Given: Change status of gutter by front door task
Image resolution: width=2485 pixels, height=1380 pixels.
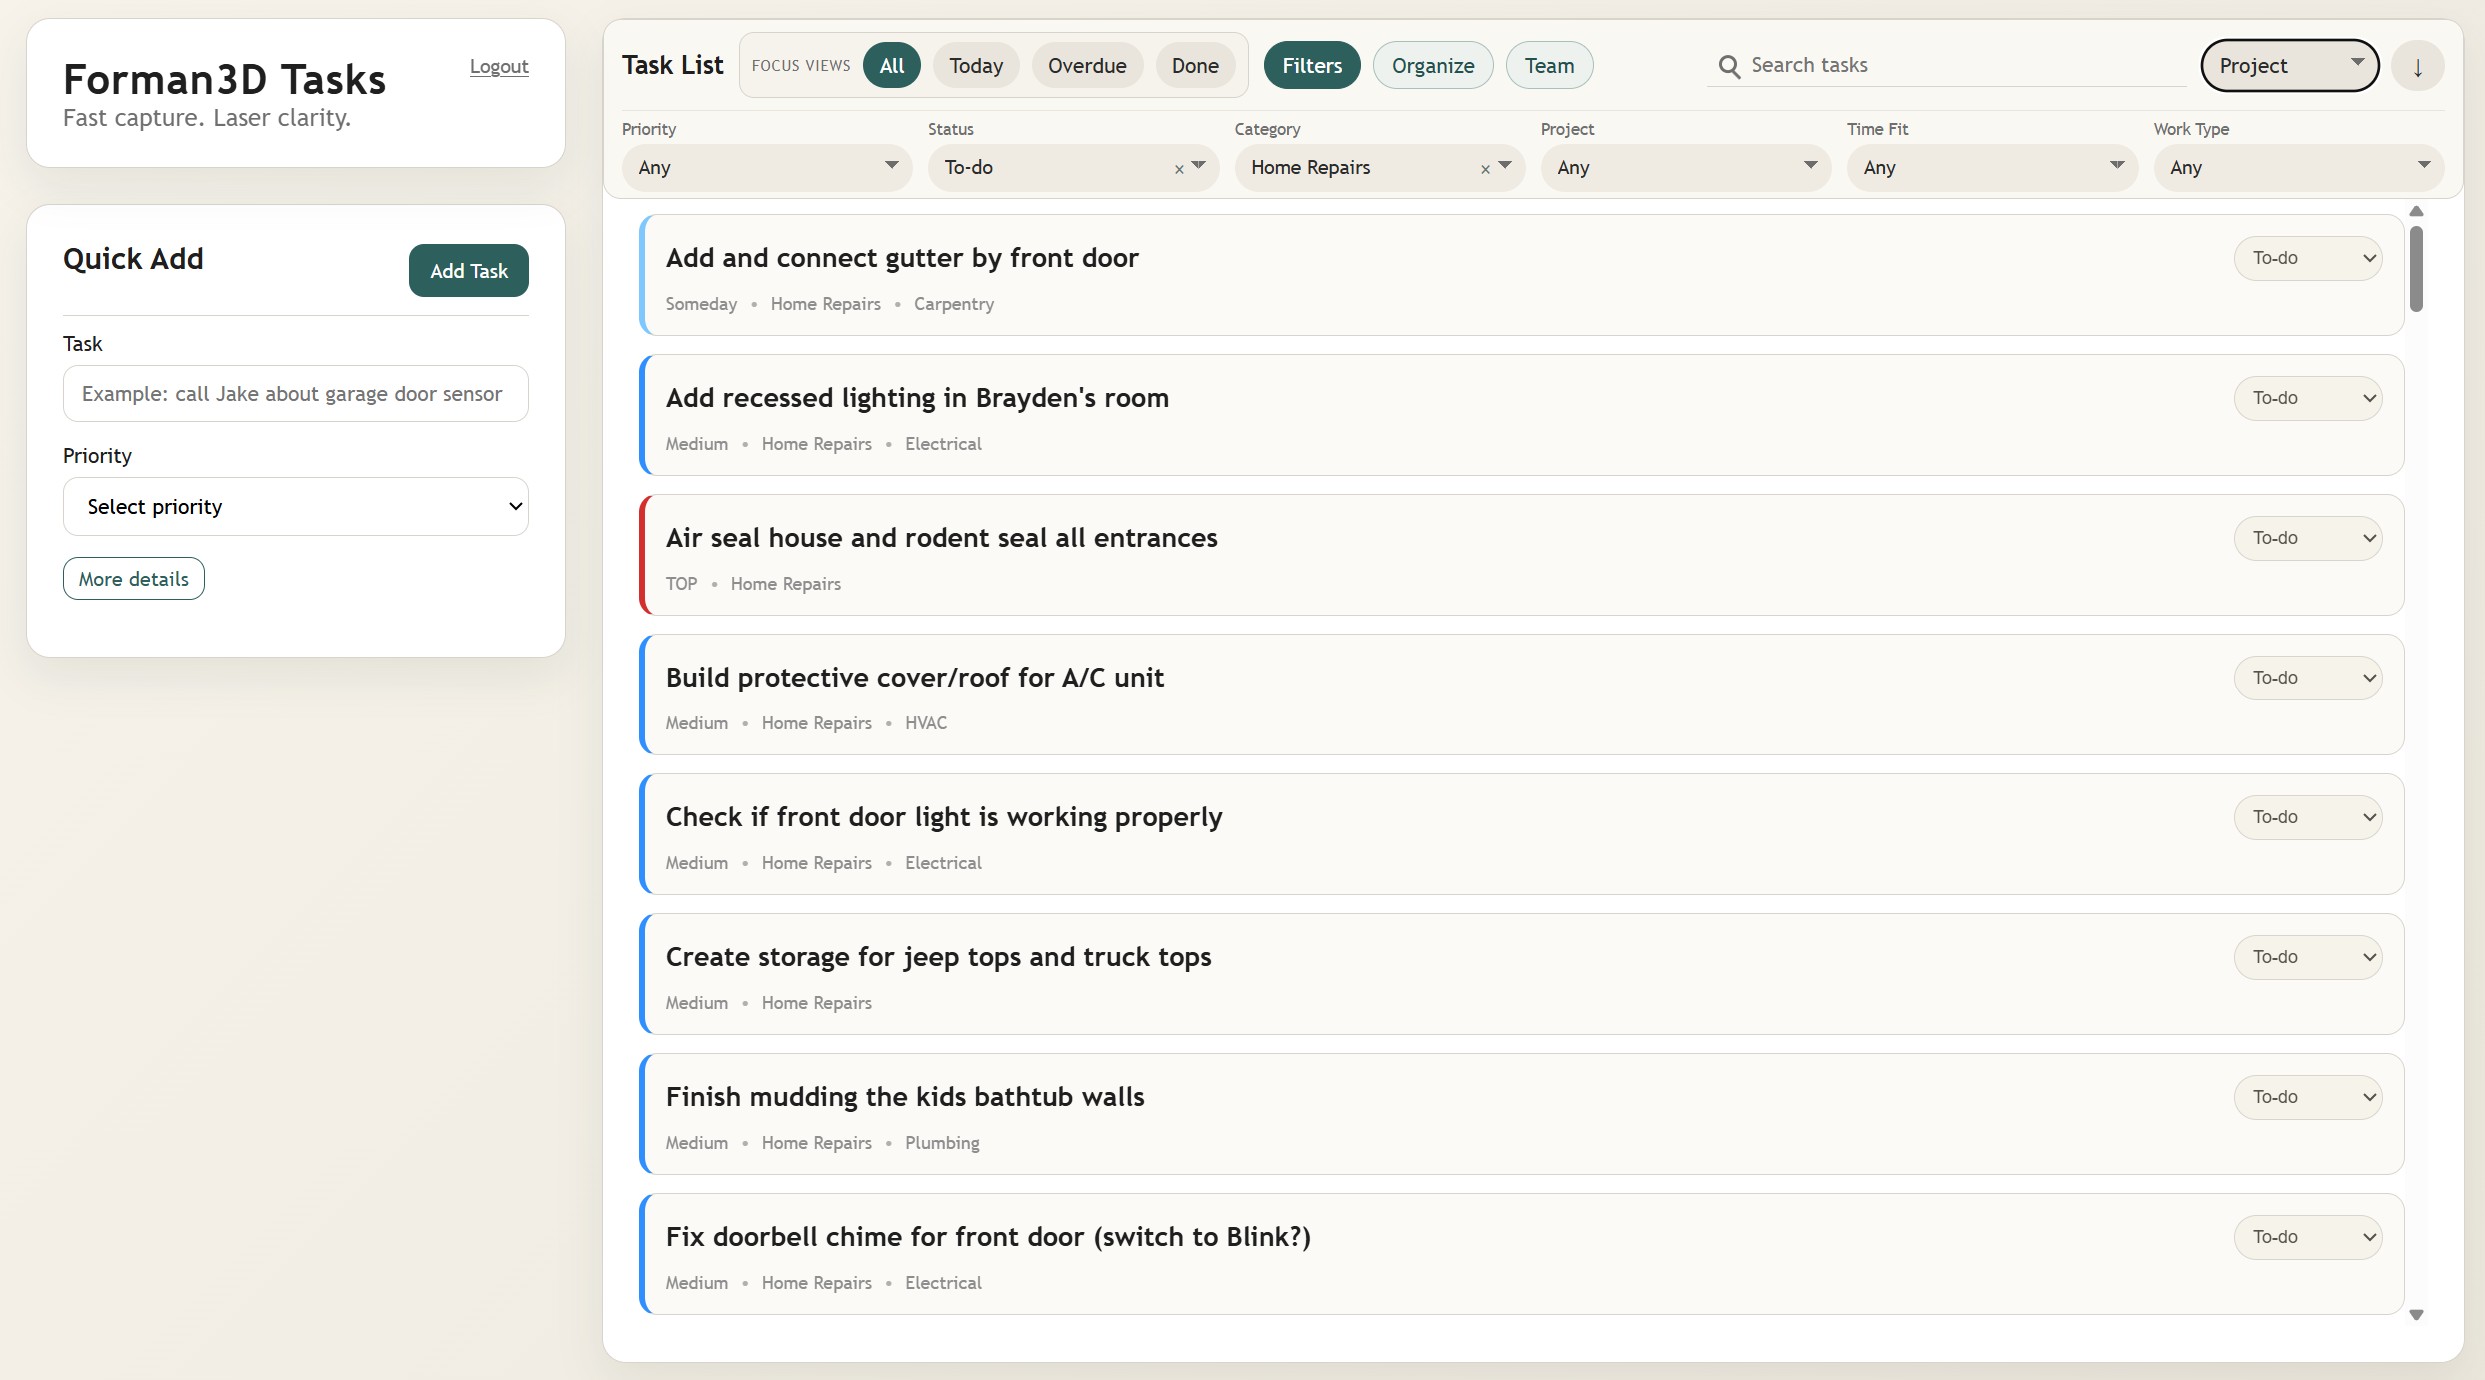Looking at the screenshot, I should 2308,258.
